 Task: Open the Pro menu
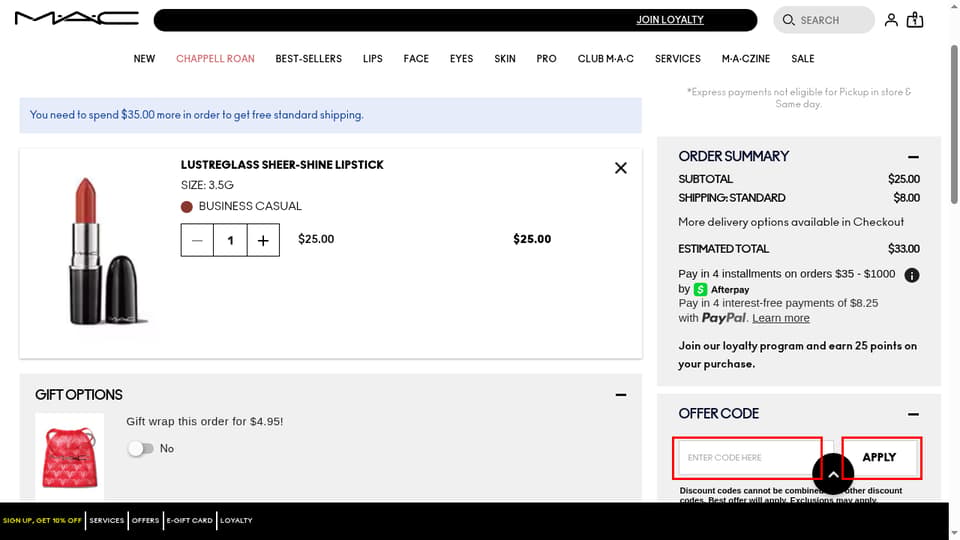[x=546, y=59]
